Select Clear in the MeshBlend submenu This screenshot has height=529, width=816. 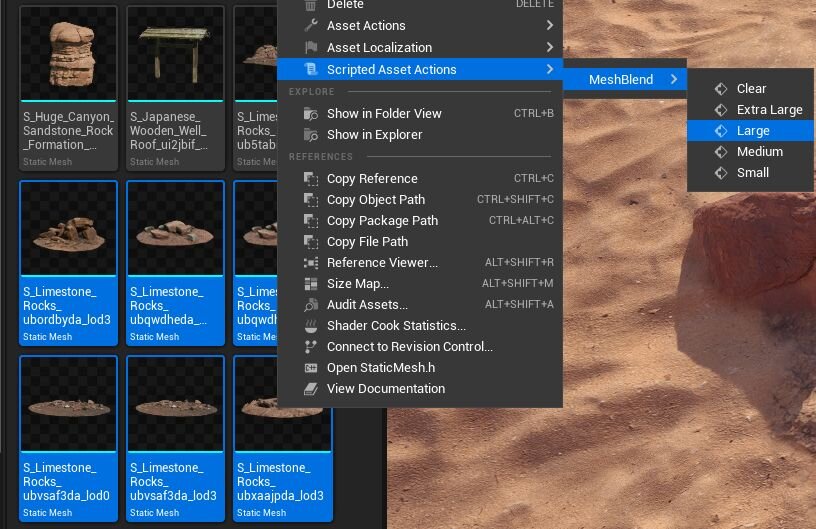pos(750,89)
